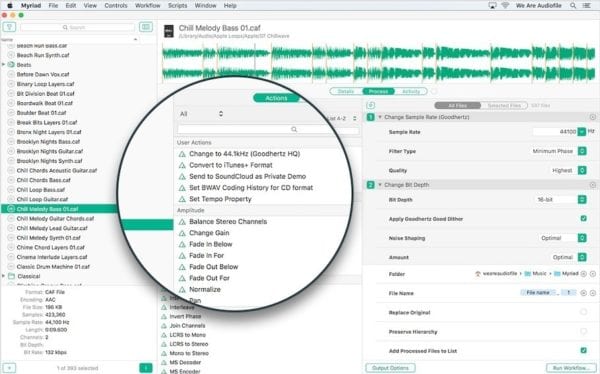
Task: Enable the Preserve Hierarchy option
Action: (x=583, y=331)
